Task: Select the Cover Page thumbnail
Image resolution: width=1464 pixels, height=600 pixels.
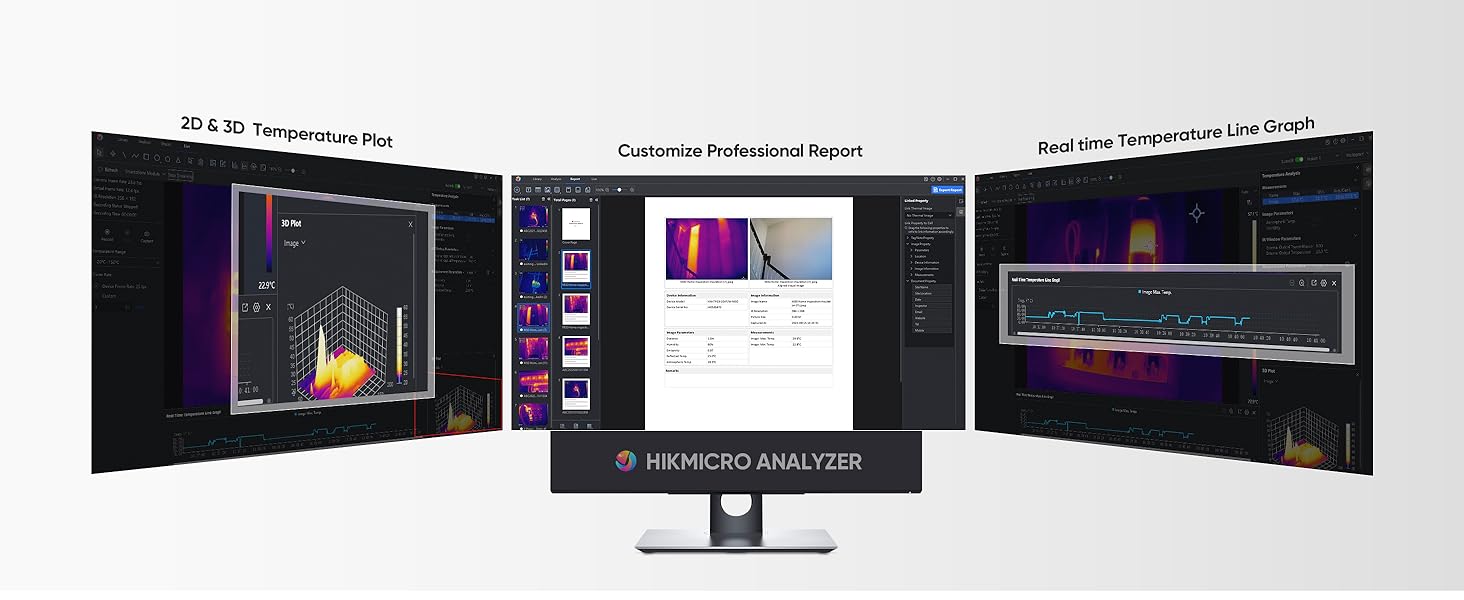Action: click(x=575, y=223)
